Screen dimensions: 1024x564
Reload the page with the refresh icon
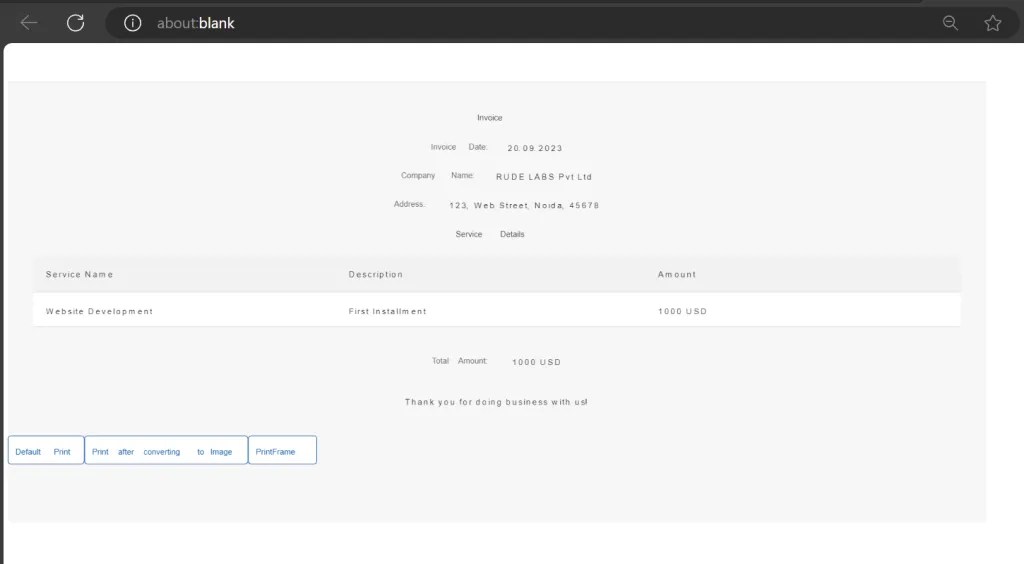pos(76,24)
